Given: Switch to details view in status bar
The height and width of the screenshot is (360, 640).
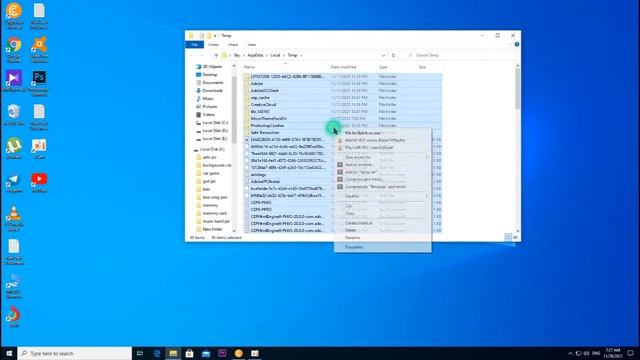Looking at the screenshot, I should [x=508, y=237].
